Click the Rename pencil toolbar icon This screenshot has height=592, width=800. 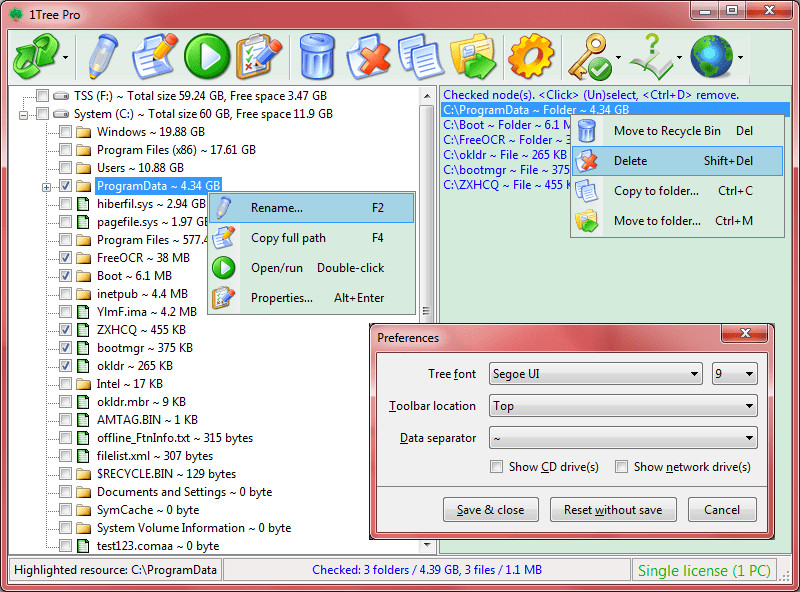pyautogui.click(x=102, y=56)
